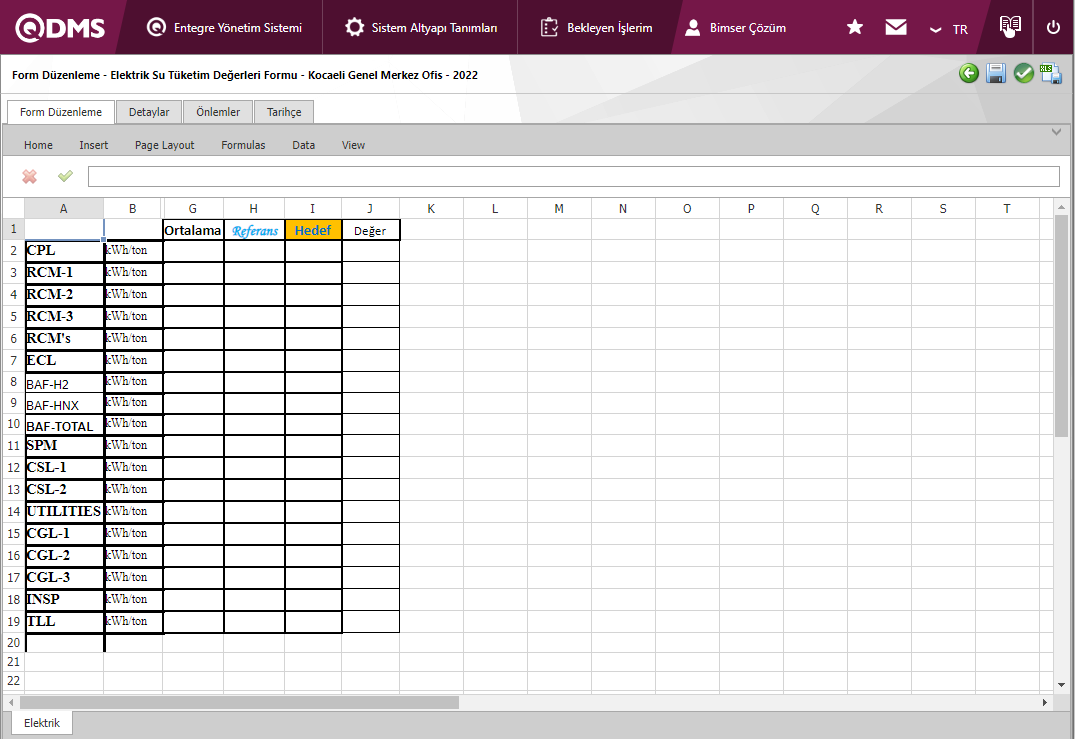Save the form with the floppy disk icon

tap(996, 73)
